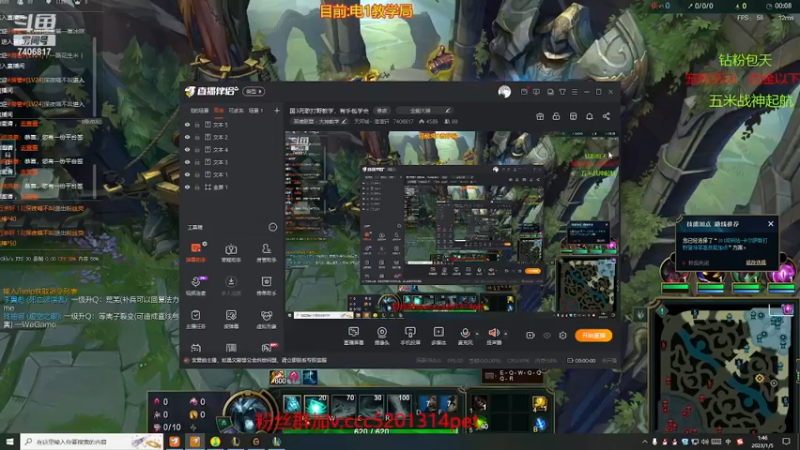The width and height of the screenshot is (800, 450).
Task: Hide the 文本 4 layer with its eye icon
Action: (x=187, y=149)
